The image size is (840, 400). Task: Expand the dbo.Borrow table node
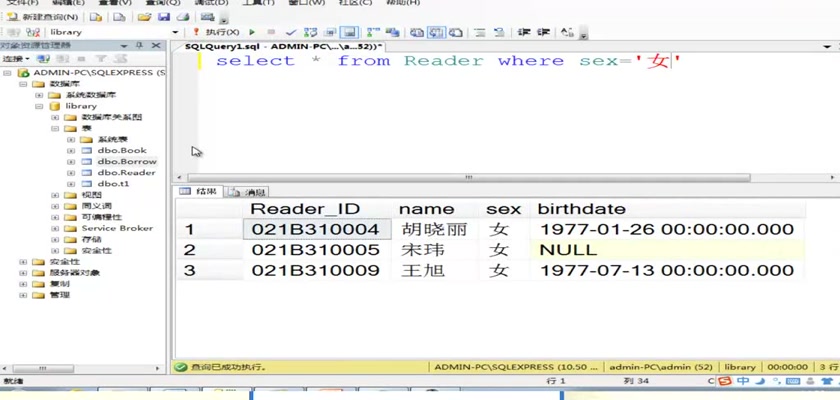pos(71,162)
